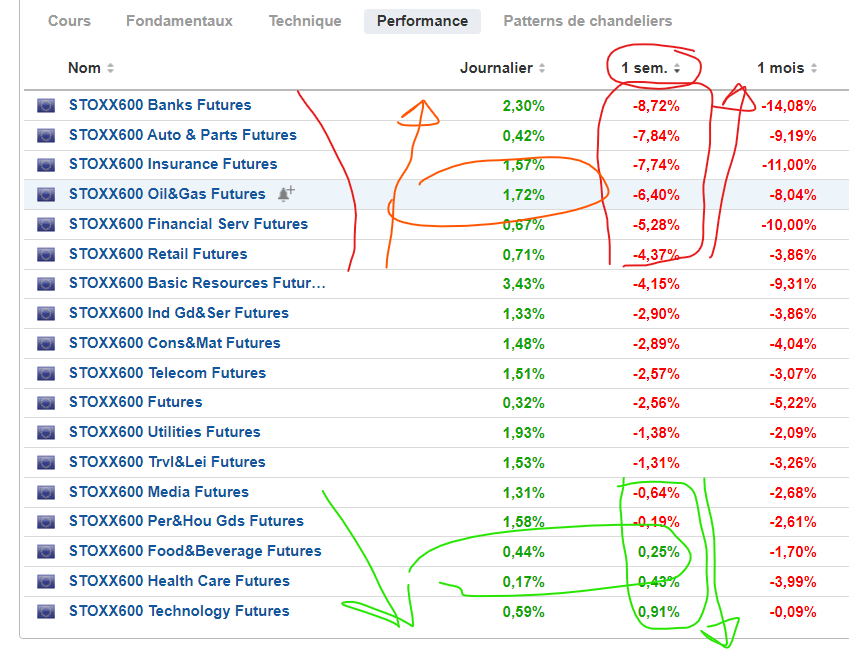Click EU flag icon beside Financial Serv Futures
Image resolution: width=849 pixels, height=664 pixels.
tap(46, 224)
